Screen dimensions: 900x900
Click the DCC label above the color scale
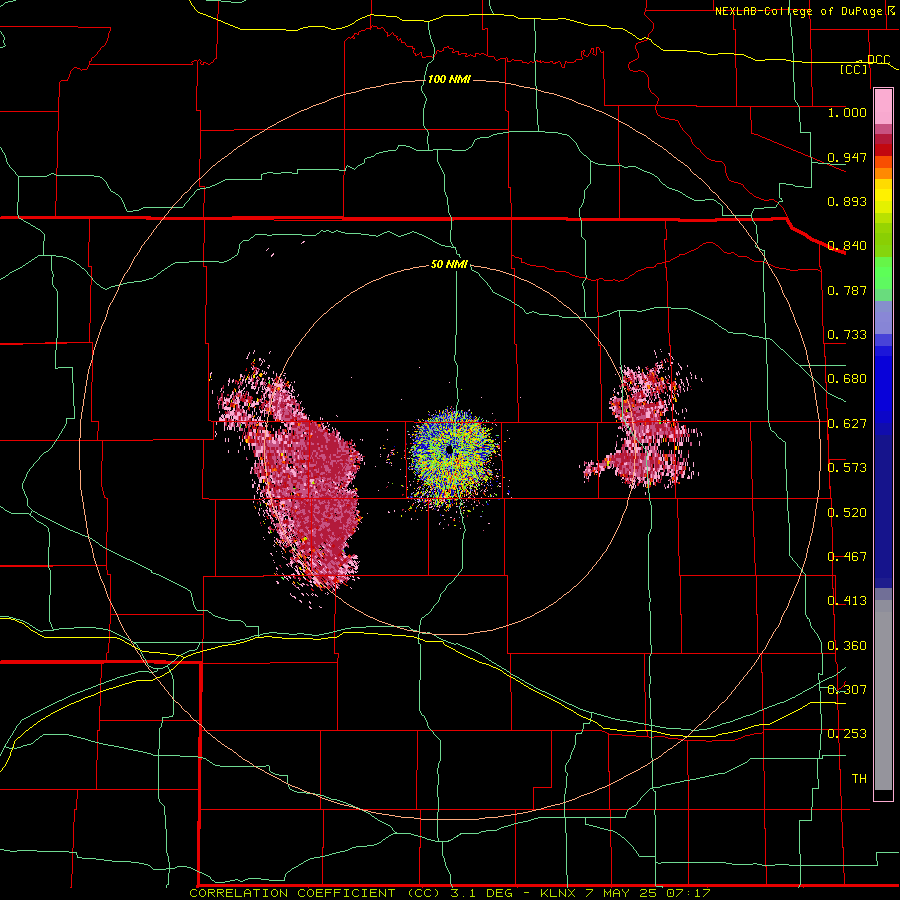[878, 60]
